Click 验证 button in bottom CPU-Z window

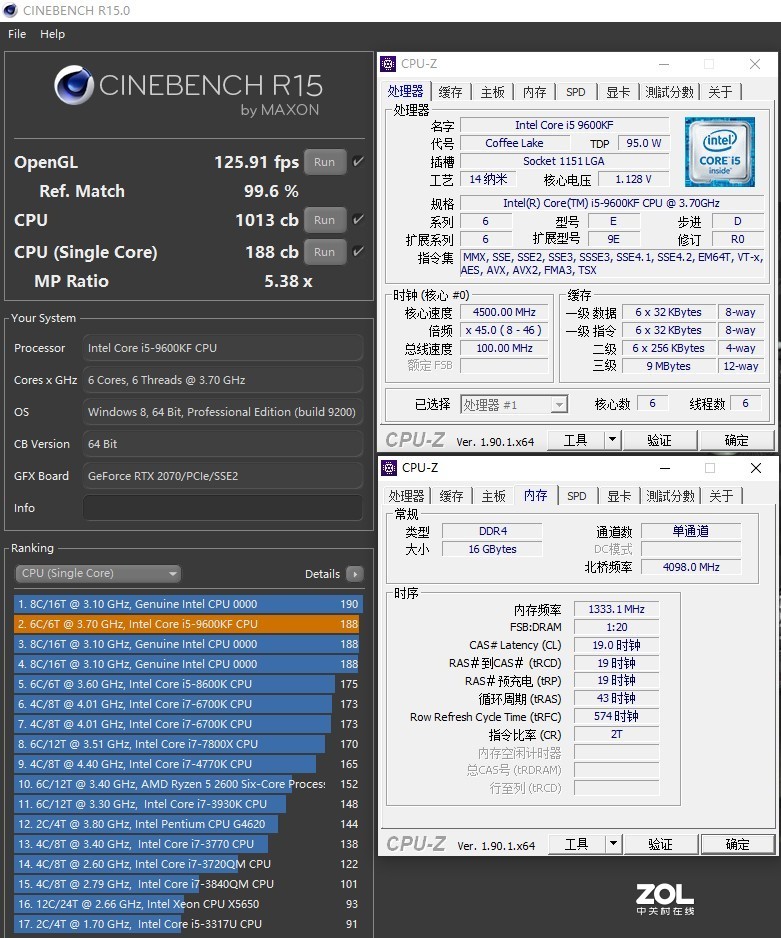(661, 845)
